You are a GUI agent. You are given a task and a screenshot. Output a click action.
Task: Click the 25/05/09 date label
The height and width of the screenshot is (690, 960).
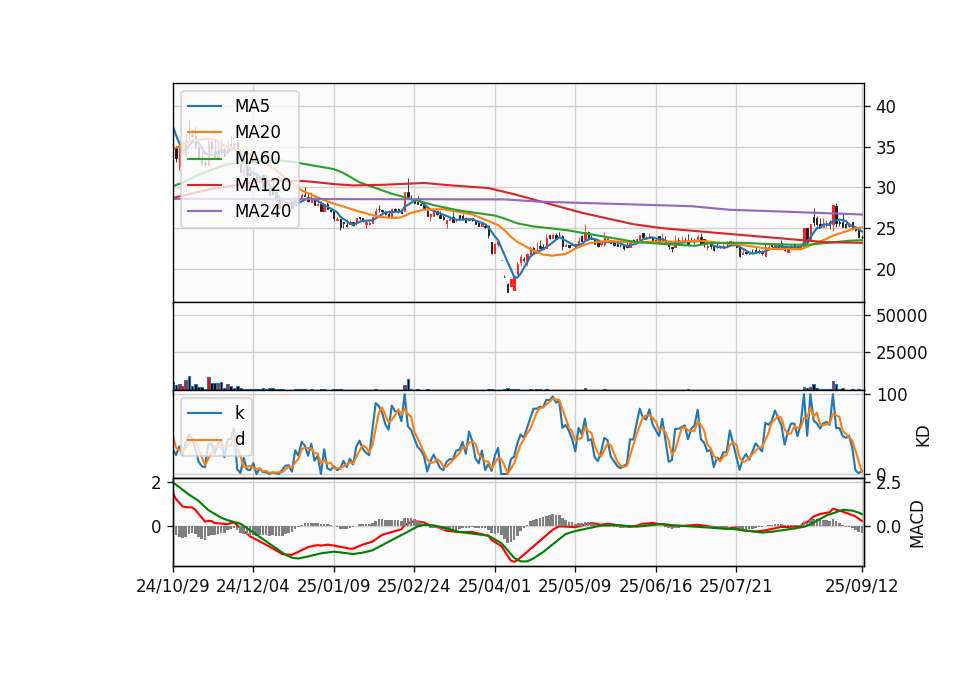pos(575,586)
